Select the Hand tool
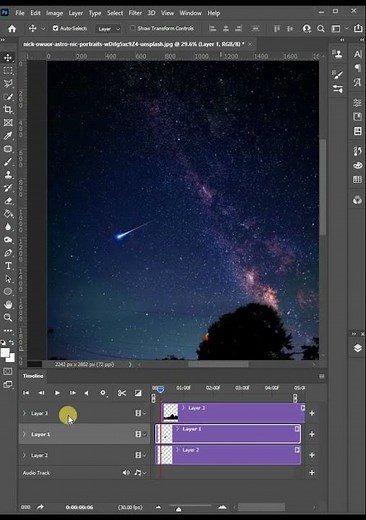 point(8,304)
